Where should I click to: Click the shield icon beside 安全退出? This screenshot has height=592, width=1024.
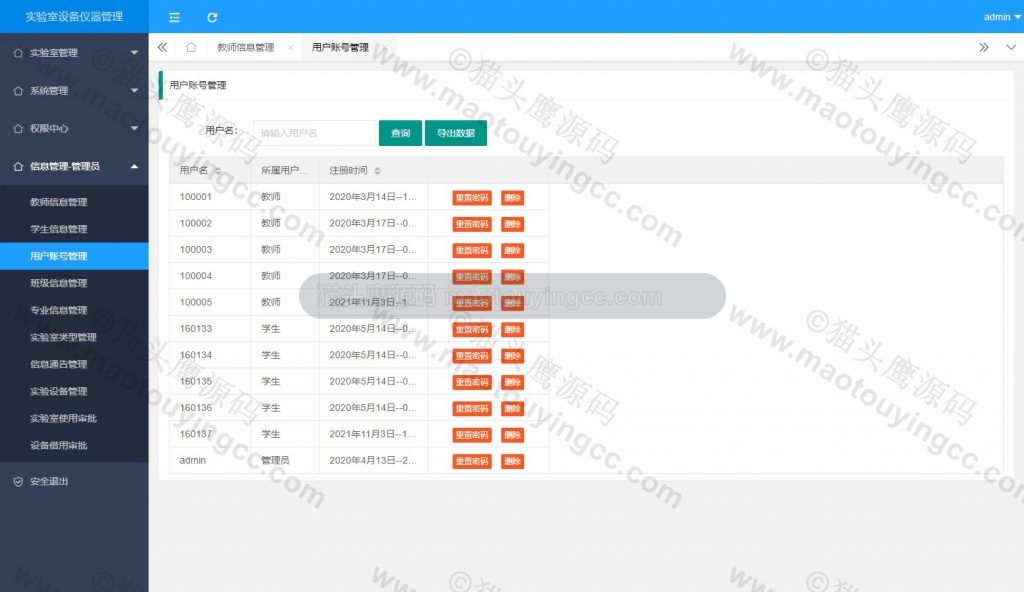[x=18, y=482]
